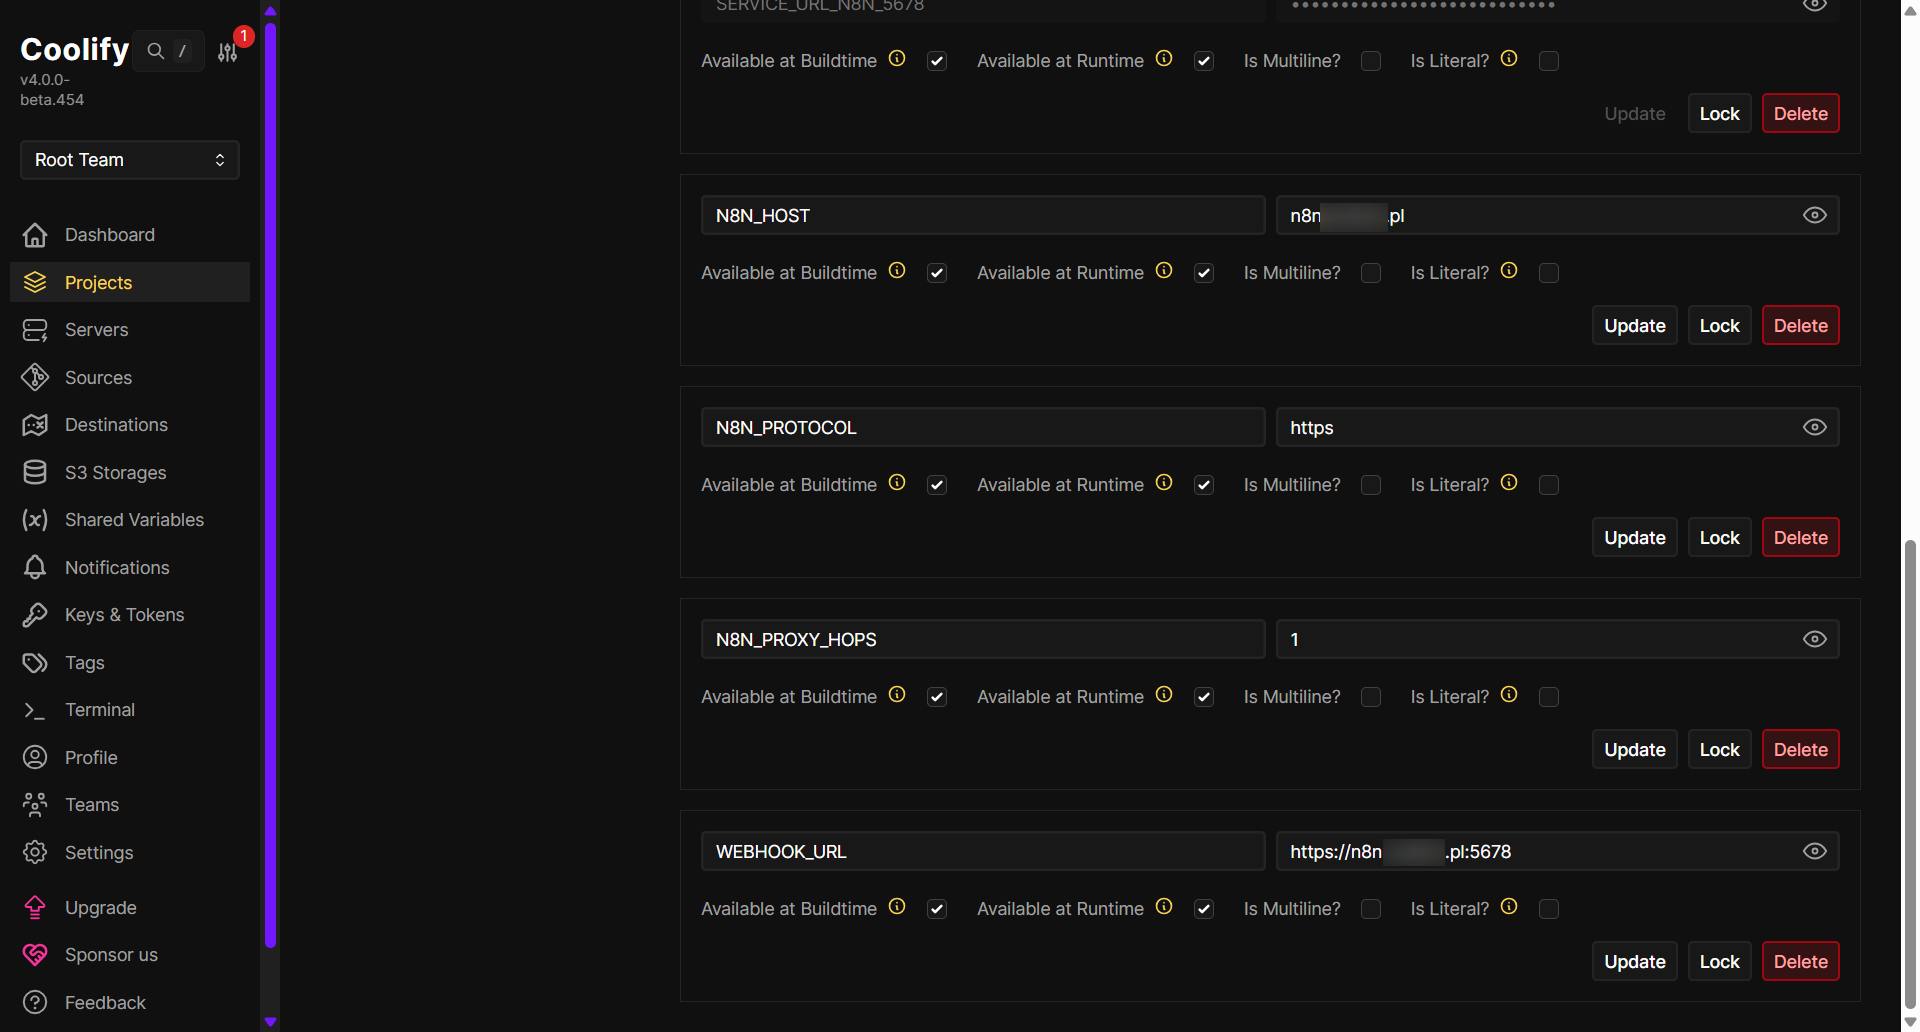Click the Notifications bell icon
Viewport: 1920px width, 1032px height.
click(x=35, y=568)
